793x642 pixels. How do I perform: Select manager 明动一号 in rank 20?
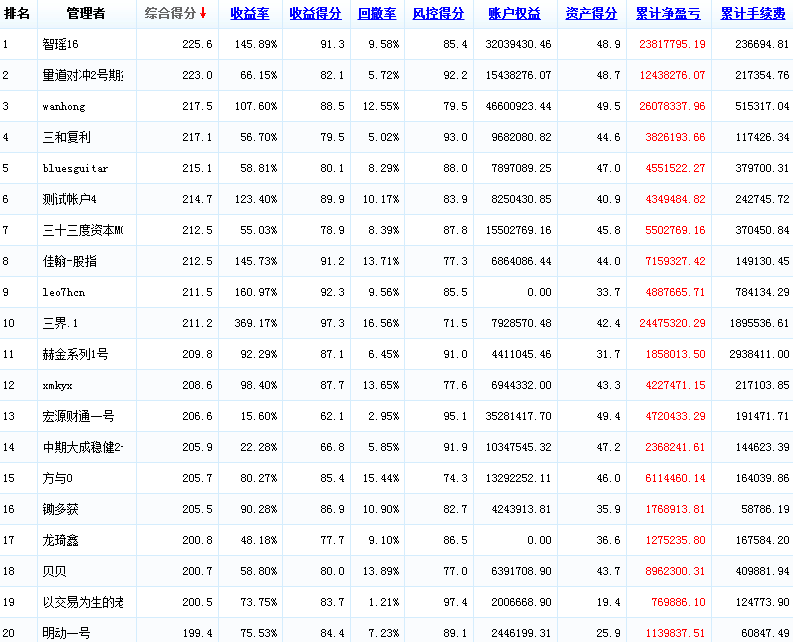(67, 633)
